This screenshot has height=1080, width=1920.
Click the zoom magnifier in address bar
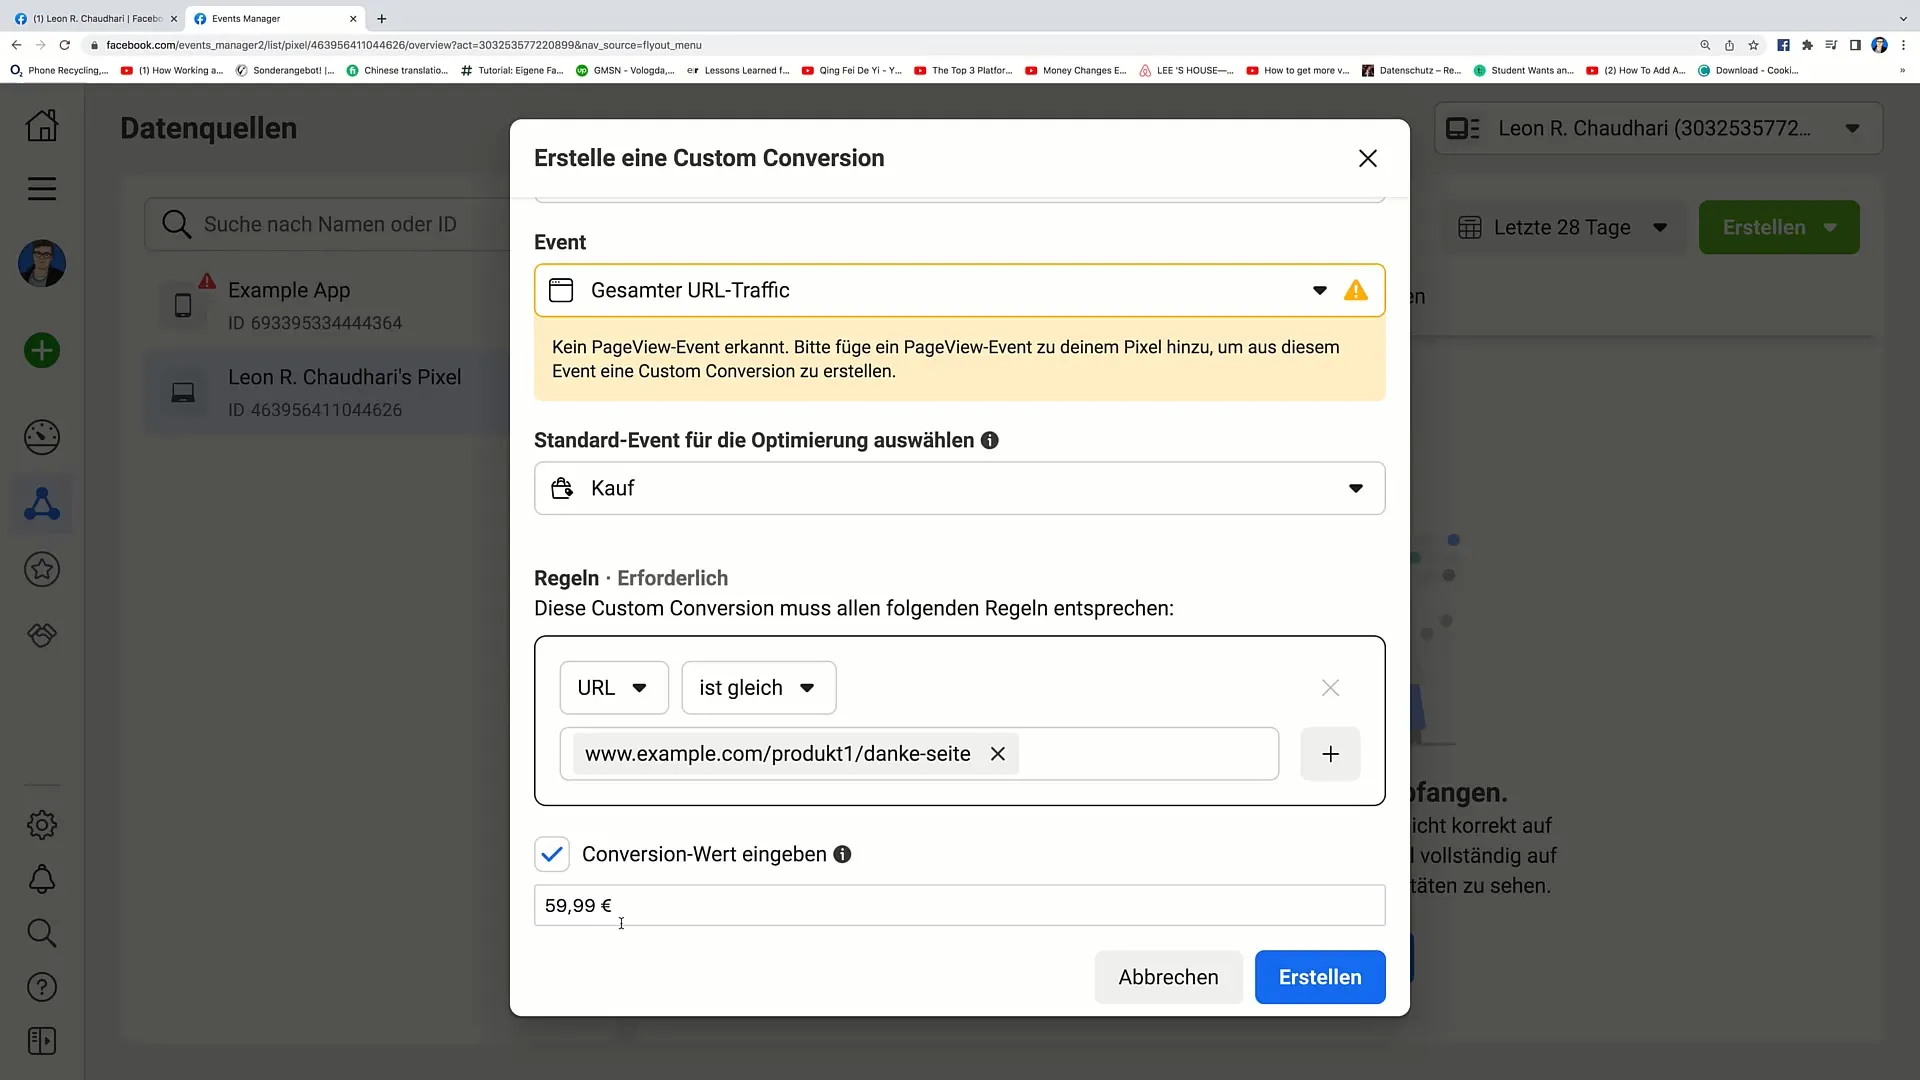point(1705,45)
